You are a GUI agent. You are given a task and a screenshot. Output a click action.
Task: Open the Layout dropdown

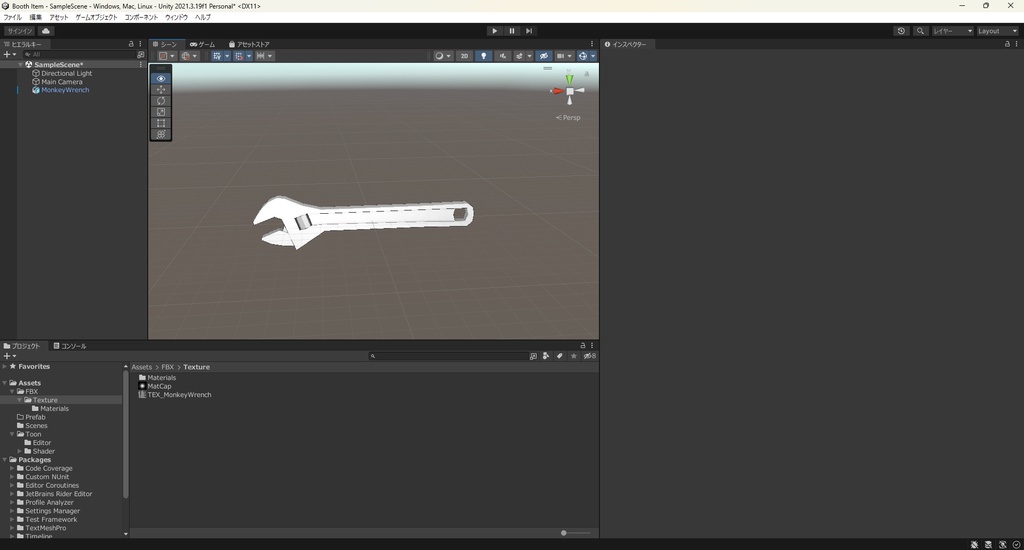[997, 31]
